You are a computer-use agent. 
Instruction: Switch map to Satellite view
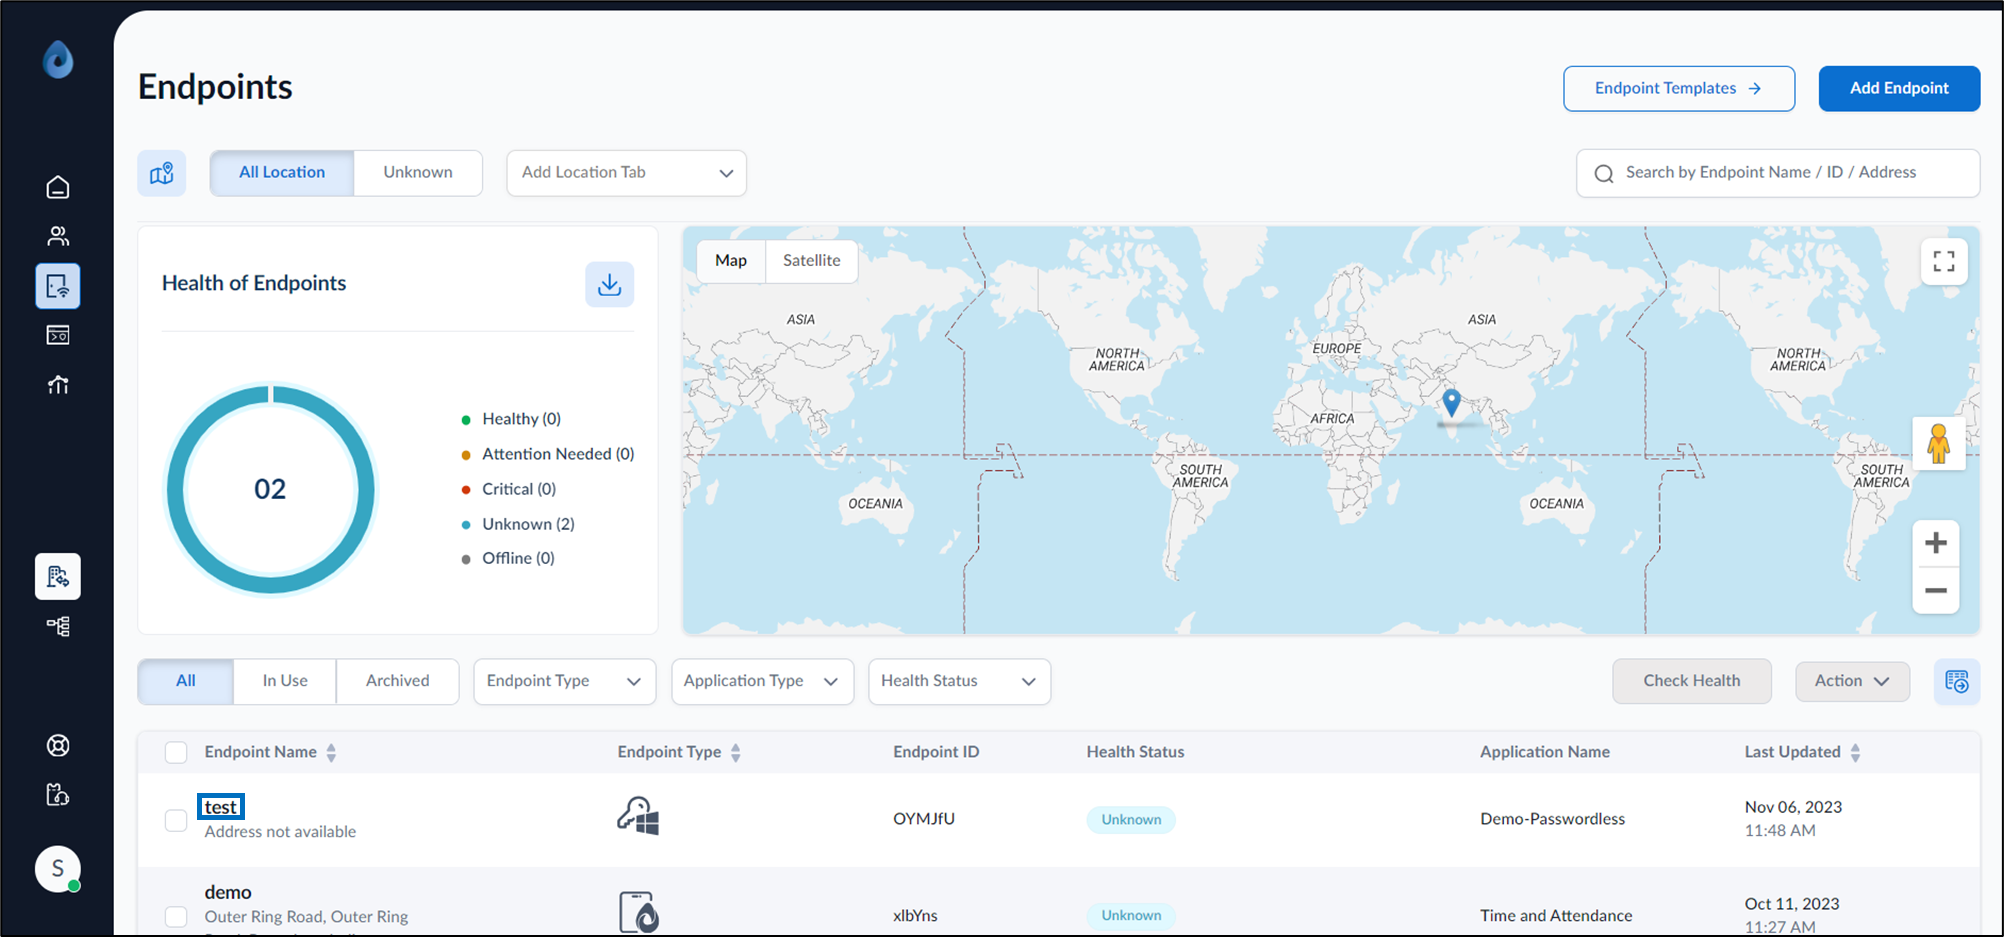(812, 261)
